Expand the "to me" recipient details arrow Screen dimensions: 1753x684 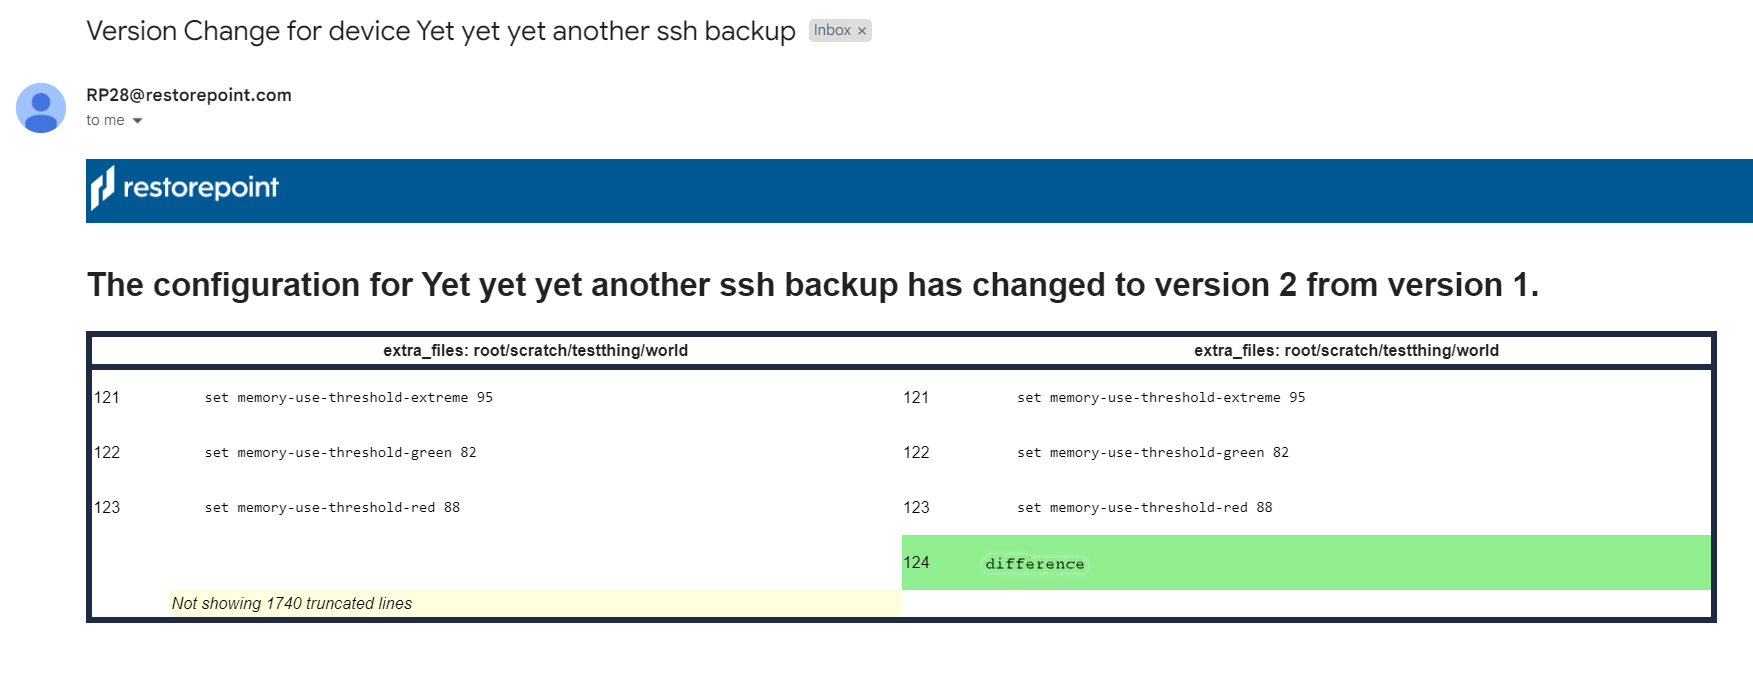138,121
